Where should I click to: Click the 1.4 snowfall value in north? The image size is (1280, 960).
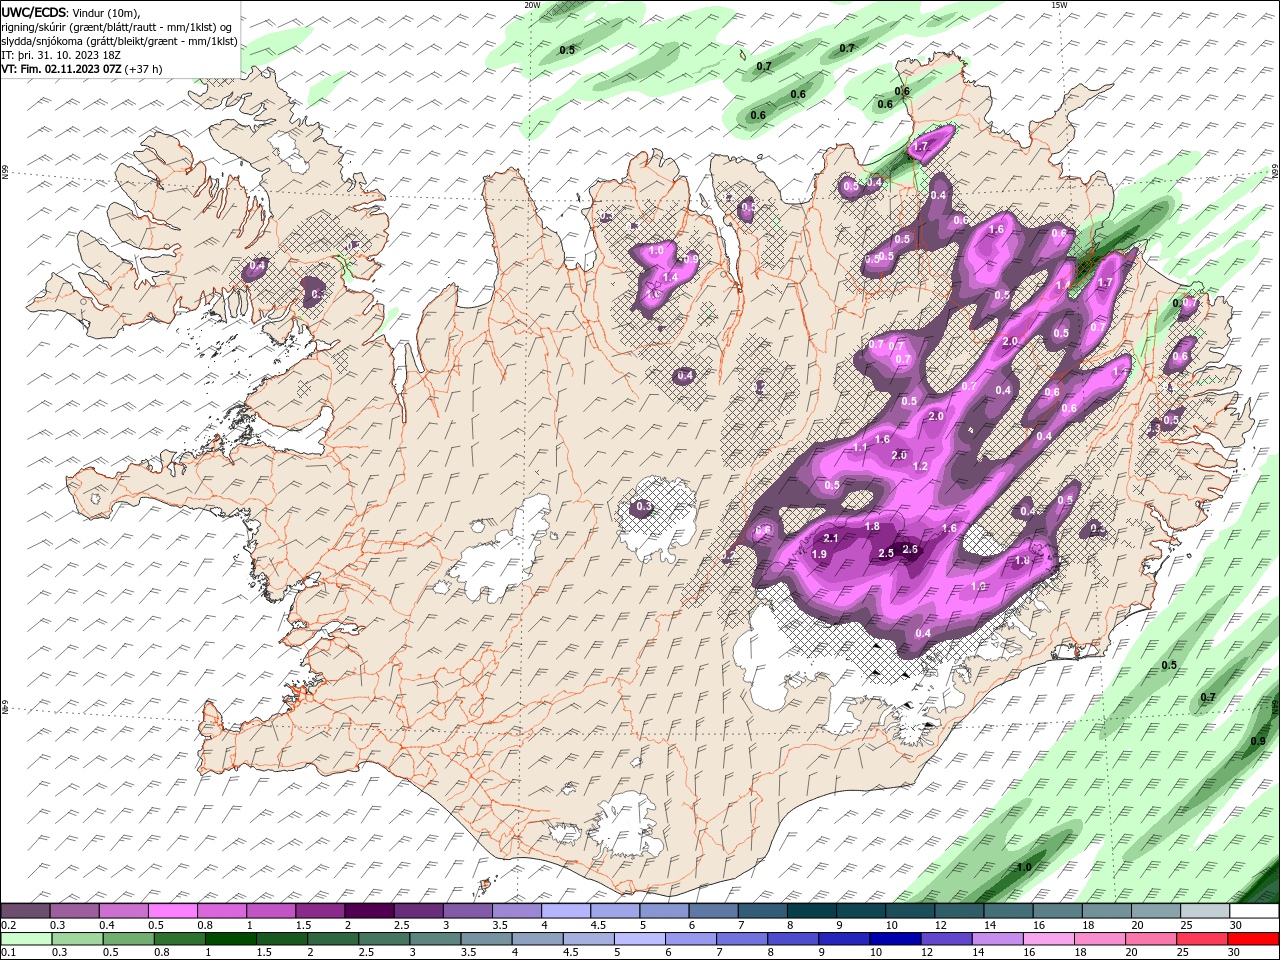tap(671, 277)
